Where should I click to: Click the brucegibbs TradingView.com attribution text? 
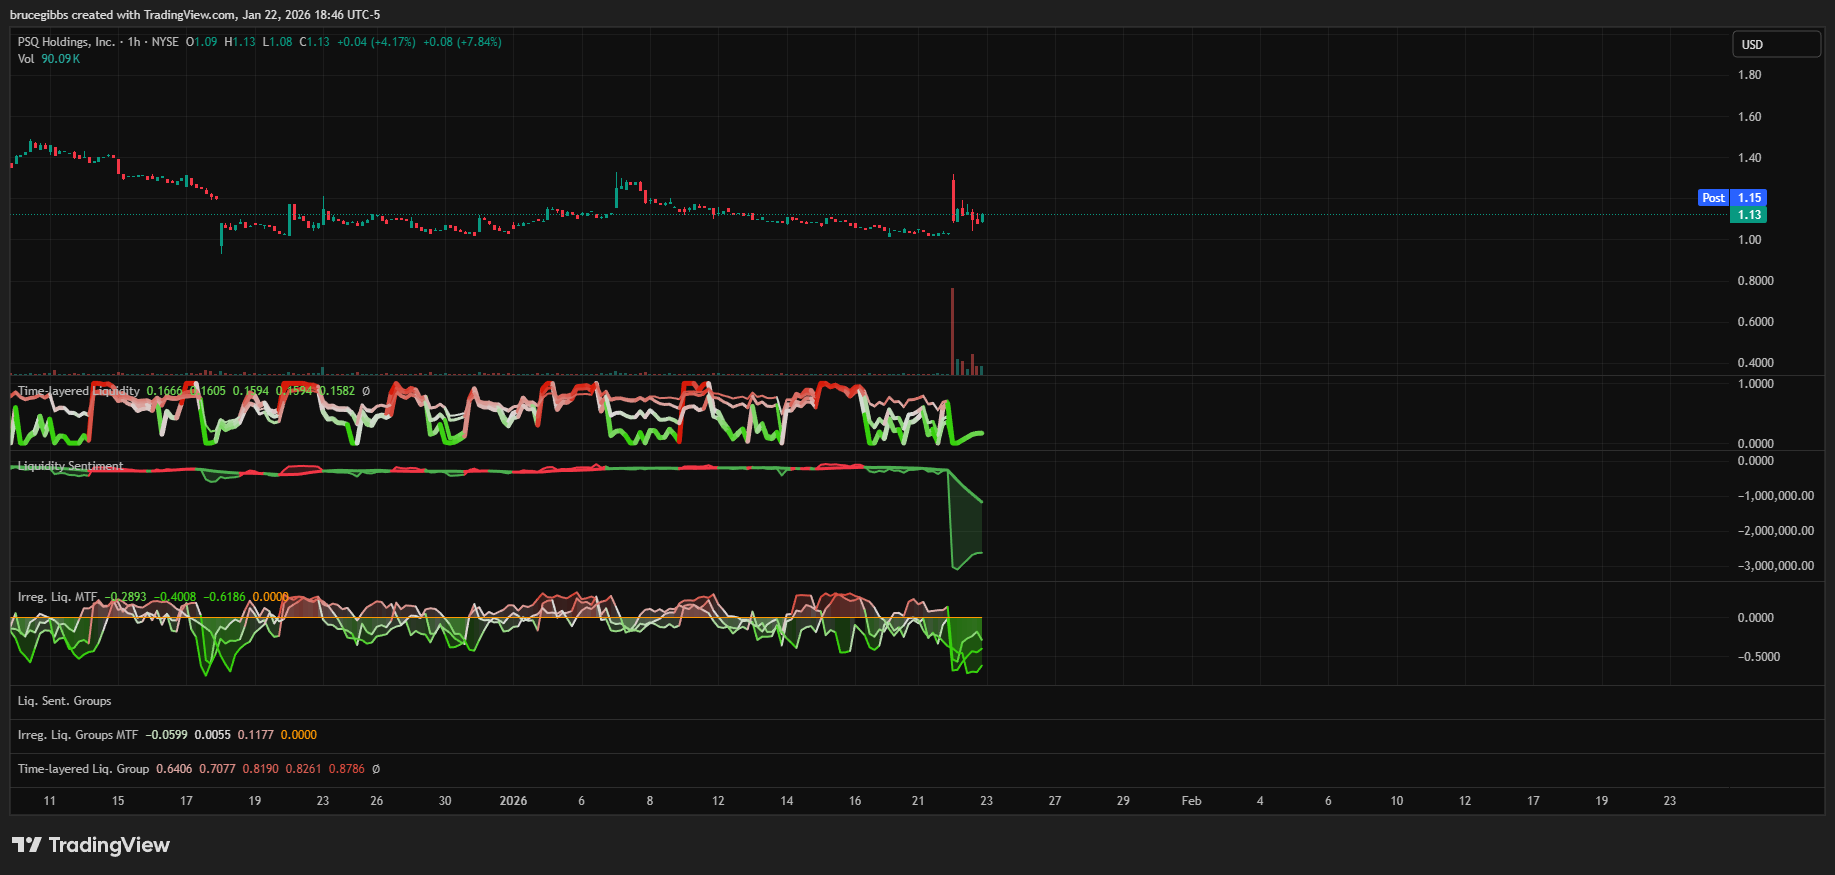click(195, 15)
